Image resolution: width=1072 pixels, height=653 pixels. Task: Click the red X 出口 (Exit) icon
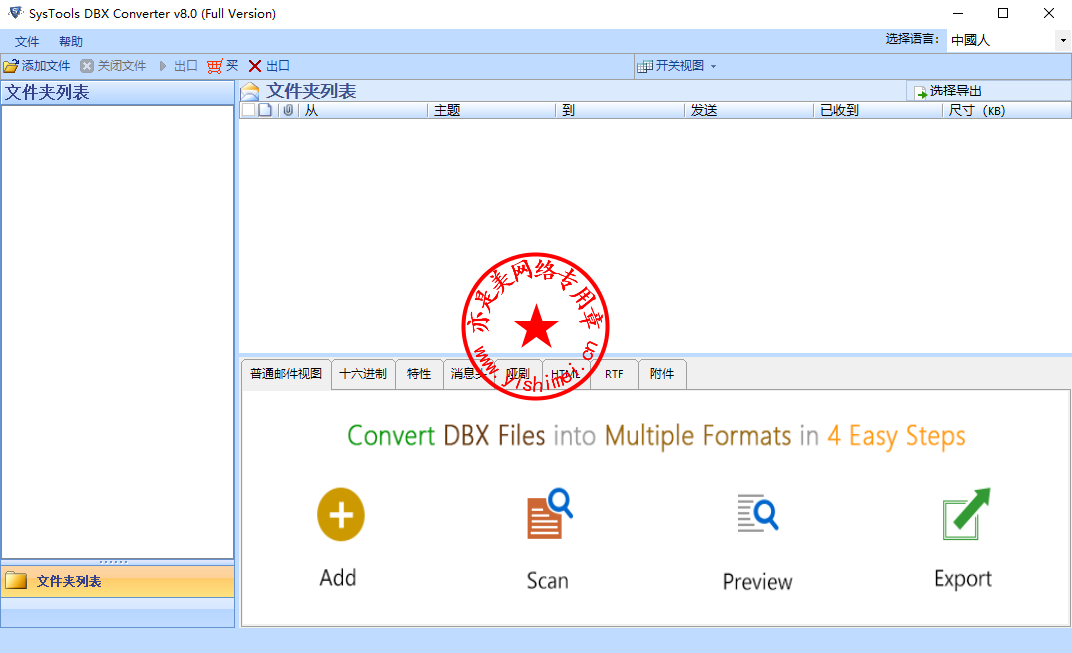click(x=255, y=66)
